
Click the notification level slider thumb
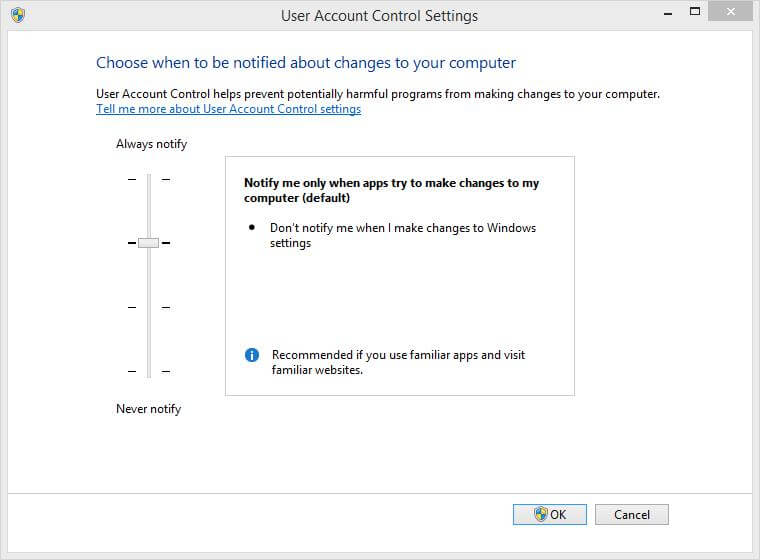tap(148, 243)
